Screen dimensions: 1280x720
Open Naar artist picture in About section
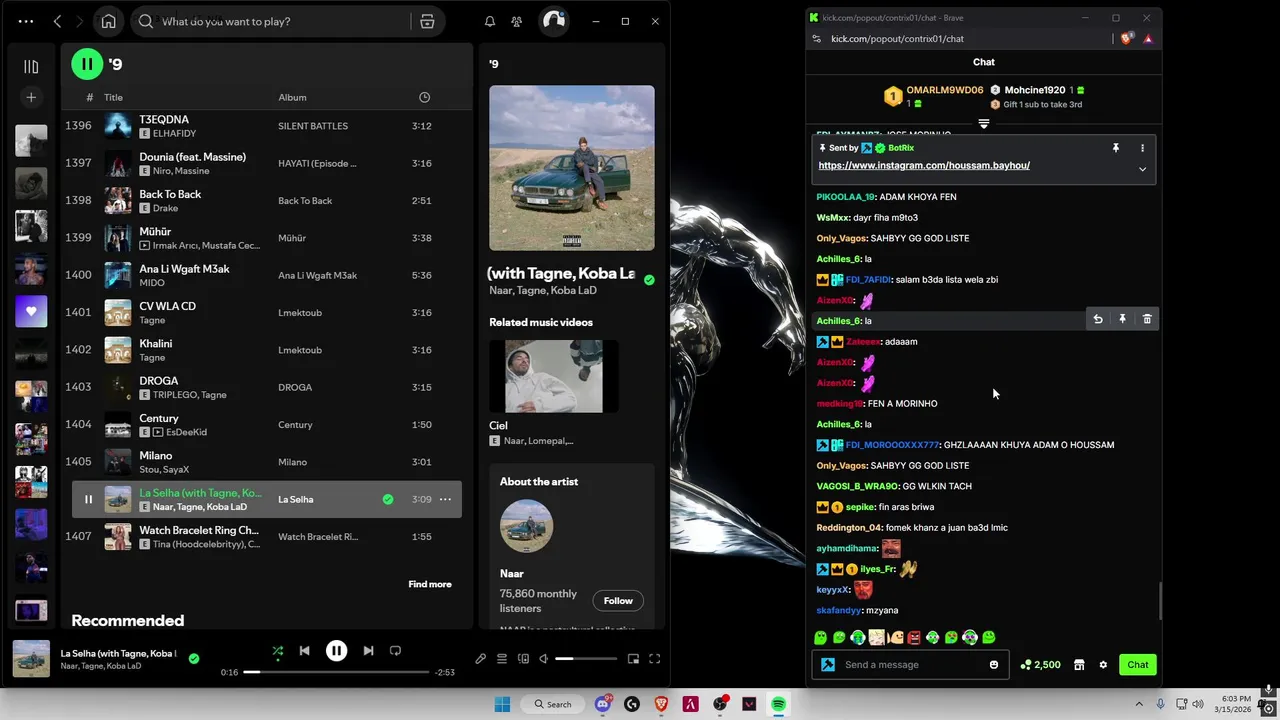[x=526, y=526]
